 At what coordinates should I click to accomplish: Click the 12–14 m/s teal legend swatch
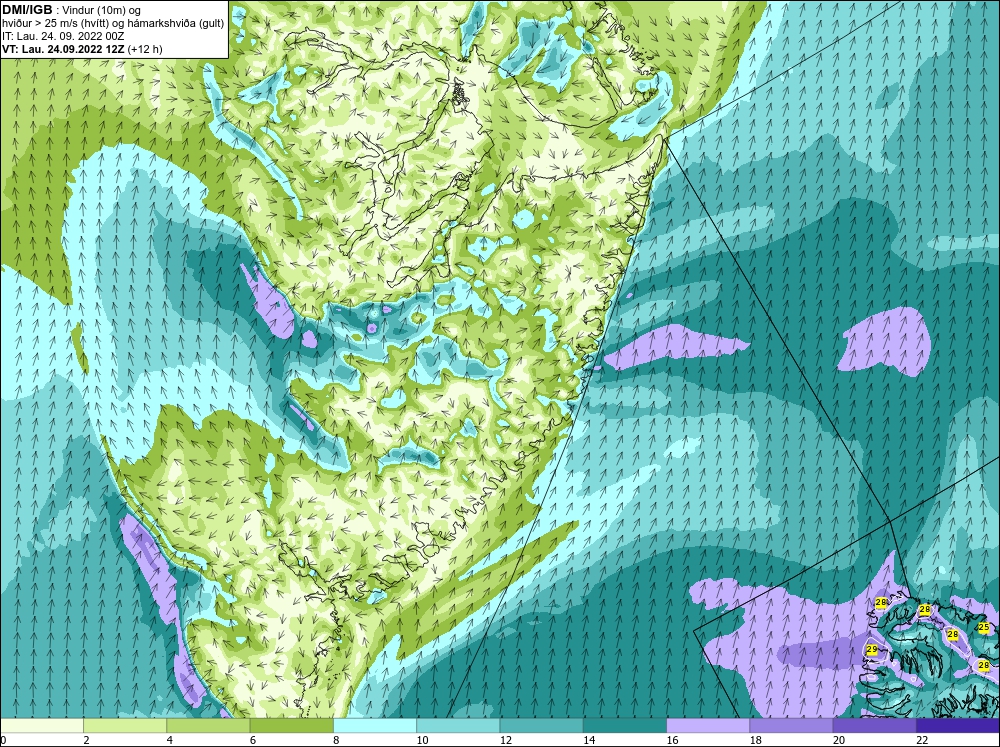pos(541,725)
